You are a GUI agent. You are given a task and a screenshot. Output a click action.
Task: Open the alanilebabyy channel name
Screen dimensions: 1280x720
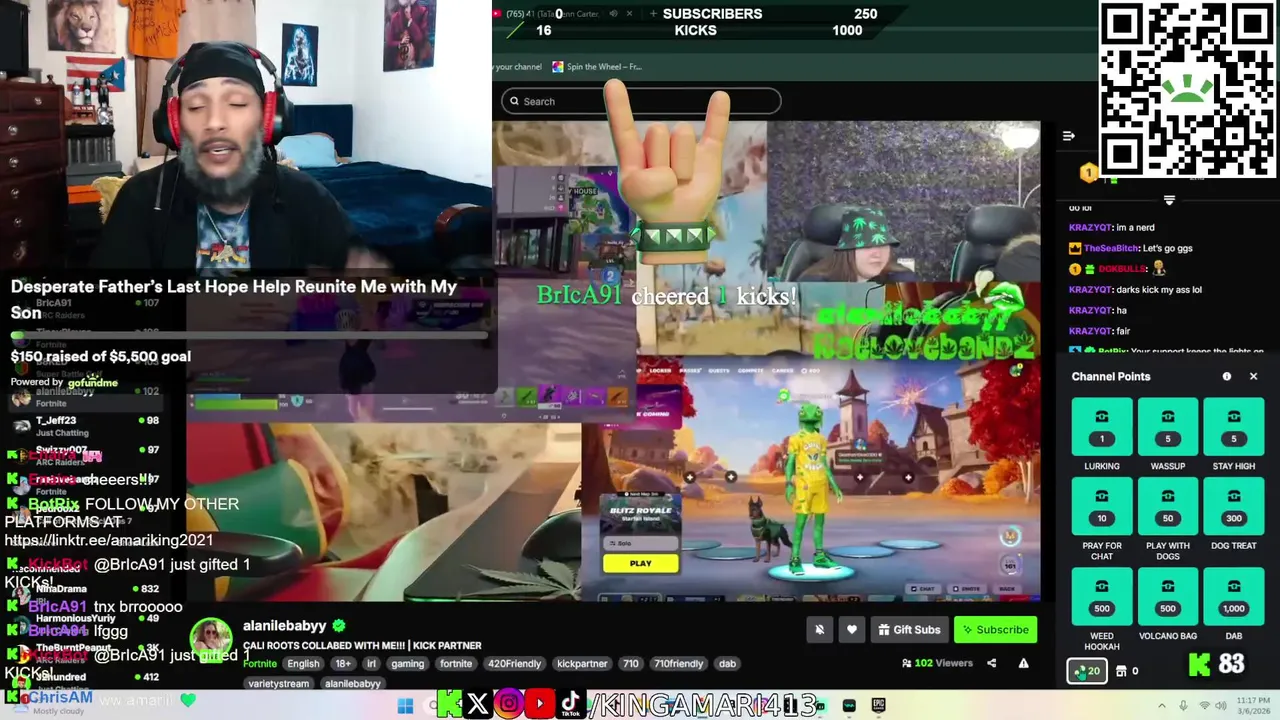pos(285,625)
